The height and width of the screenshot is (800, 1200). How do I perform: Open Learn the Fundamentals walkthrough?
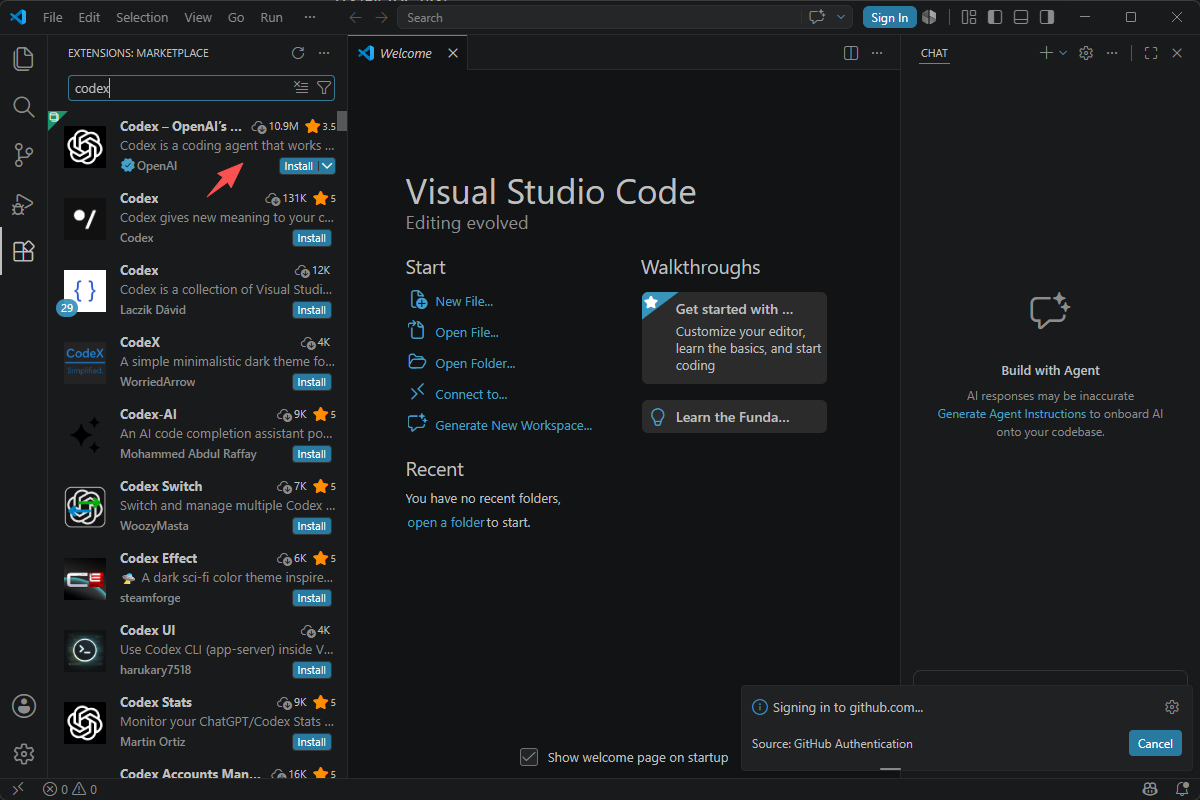click(734, 417)
